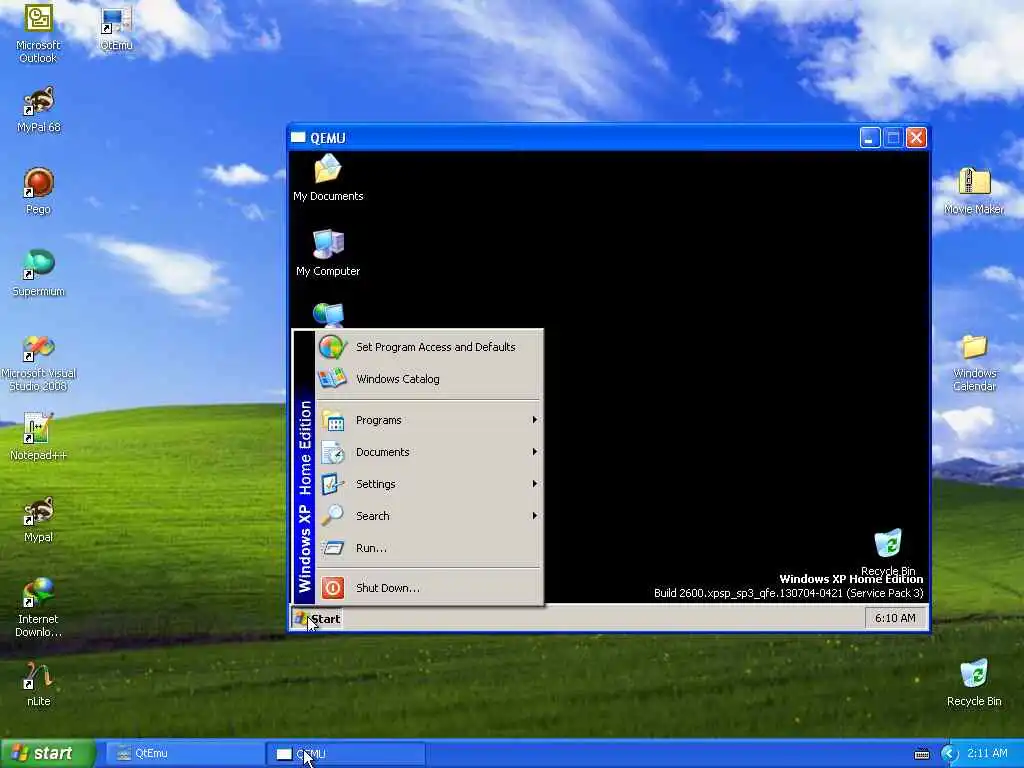Screen dimensions: 1024x768
Task: Click the Set Program Access and Defaults icon
Action: point(332,347)
